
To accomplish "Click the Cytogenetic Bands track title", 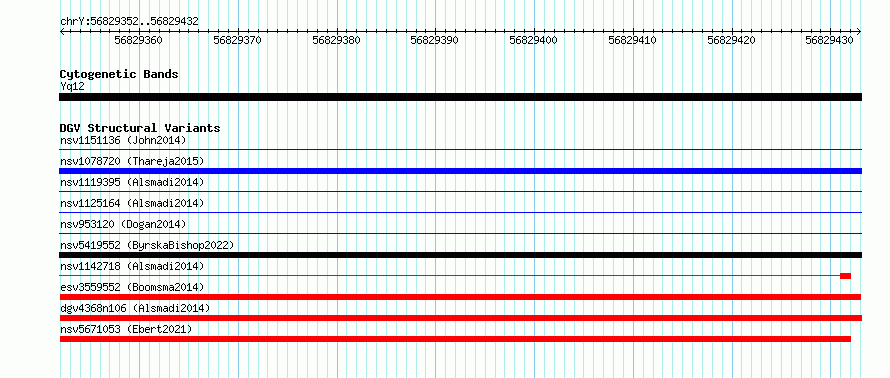I will click(x=119, y=74).
